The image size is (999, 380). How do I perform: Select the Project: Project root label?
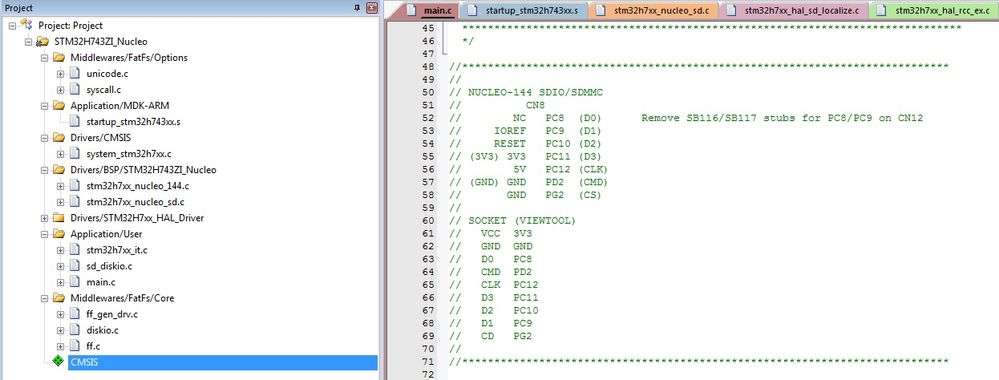(70, 26)
